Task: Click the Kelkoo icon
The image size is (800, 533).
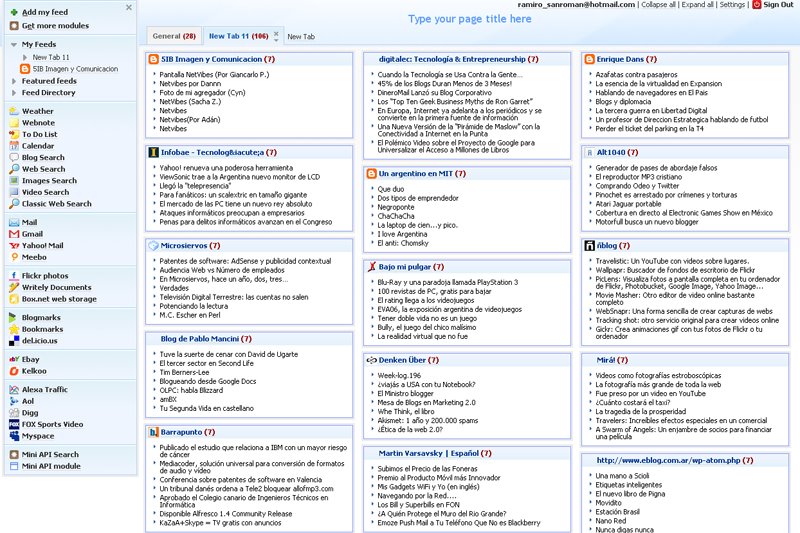Action: point(14,371)
